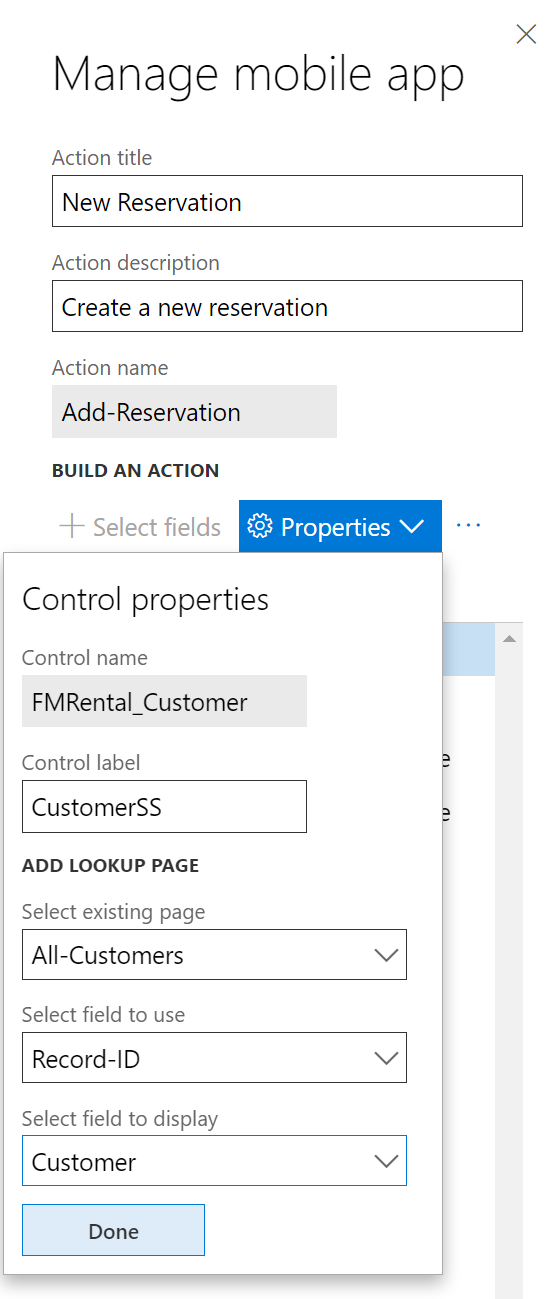Click the Control properties heading
This screenshot has width=556, height=1299.
point(146,599)
